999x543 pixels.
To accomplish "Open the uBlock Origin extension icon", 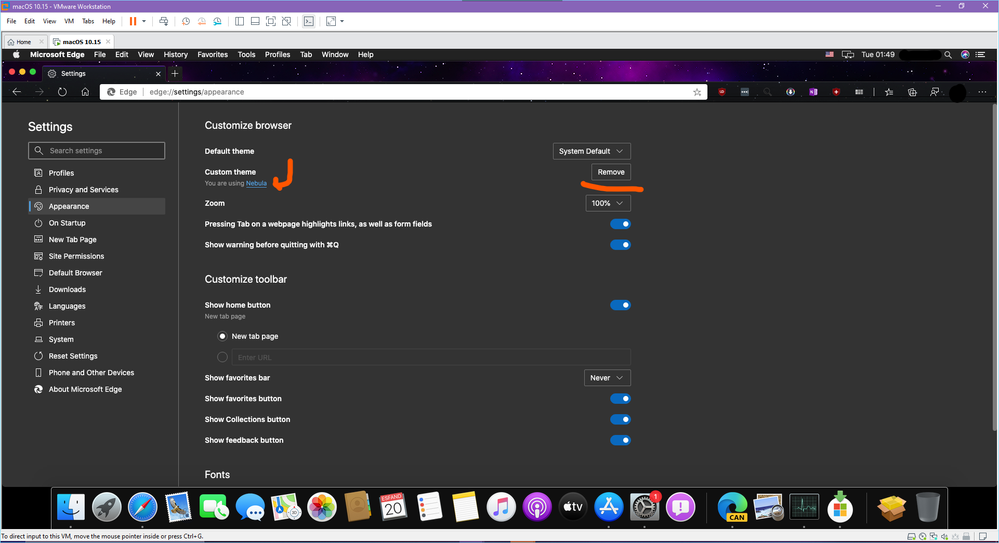I will coord(721,92).
